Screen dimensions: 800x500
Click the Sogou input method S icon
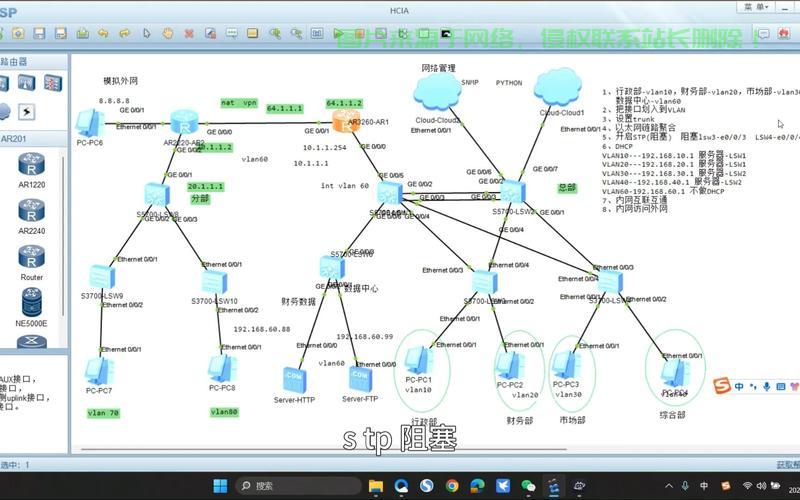tap(722, 386)
